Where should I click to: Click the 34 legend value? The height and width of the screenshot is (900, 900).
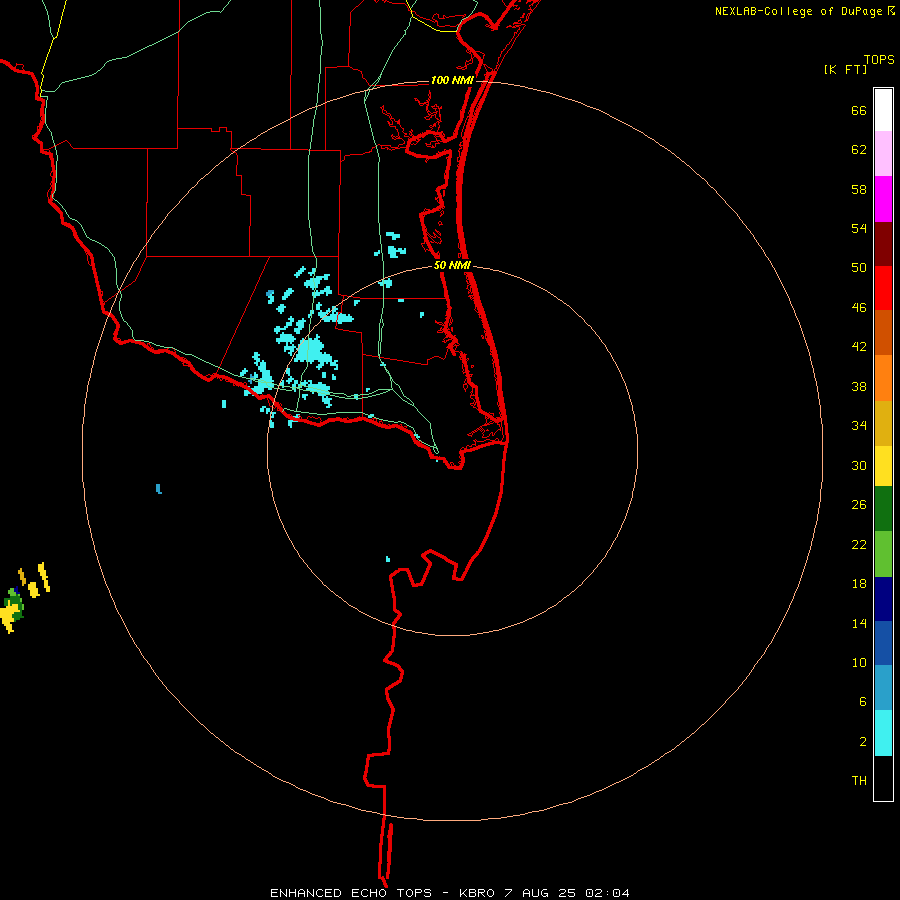859,426
